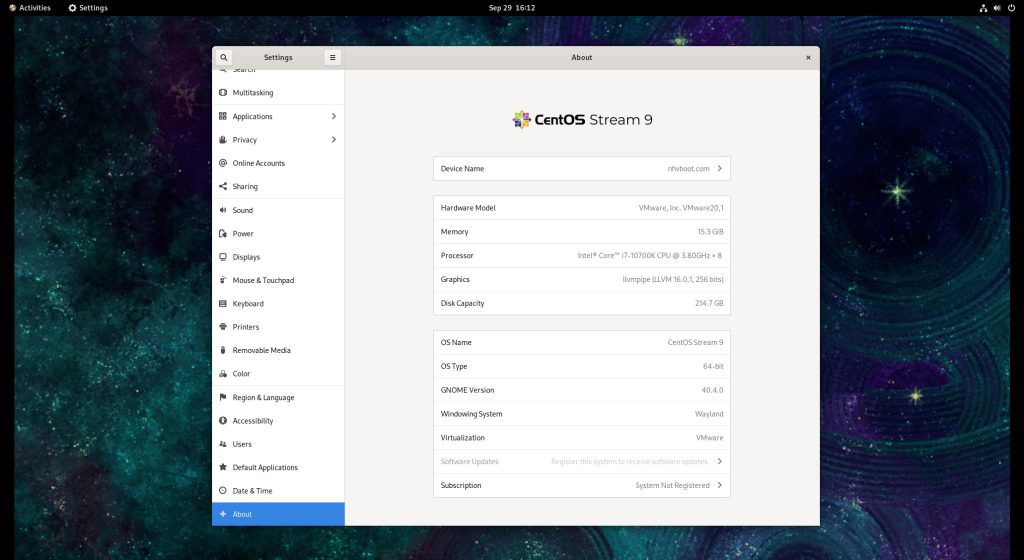Click the OS Type 64-bit value
1024x560 pixels.
click(712, 366)
